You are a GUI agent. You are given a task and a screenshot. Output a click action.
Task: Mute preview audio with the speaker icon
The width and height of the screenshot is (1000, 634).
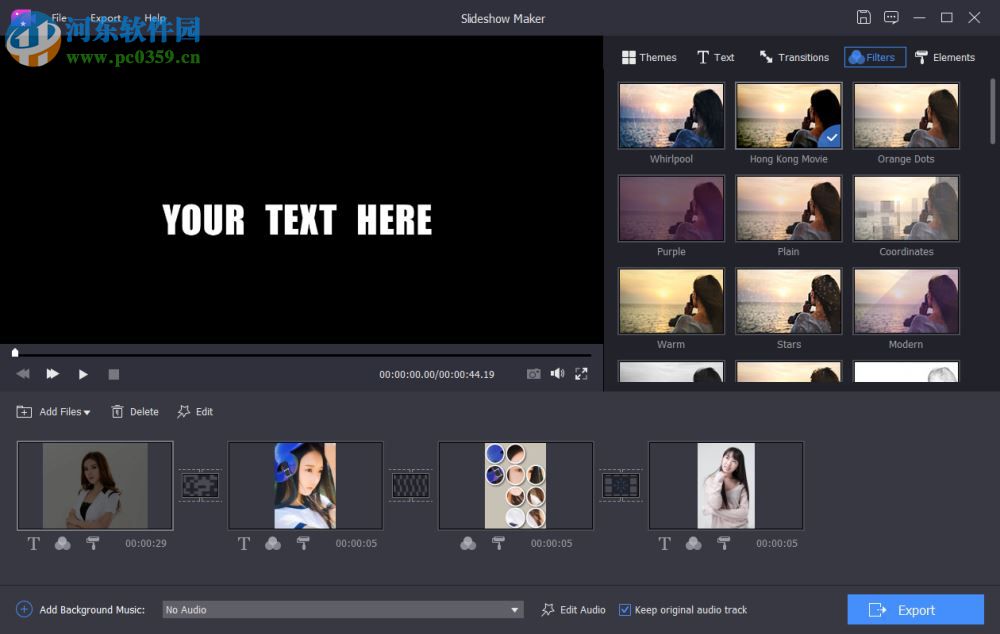tap(557, 373)
